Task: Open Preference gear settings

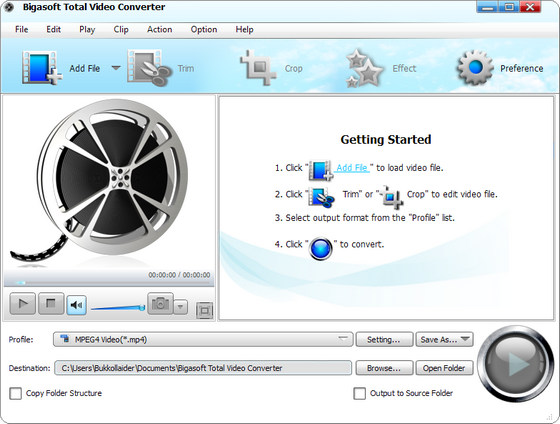Action: (x=475, y=68)
